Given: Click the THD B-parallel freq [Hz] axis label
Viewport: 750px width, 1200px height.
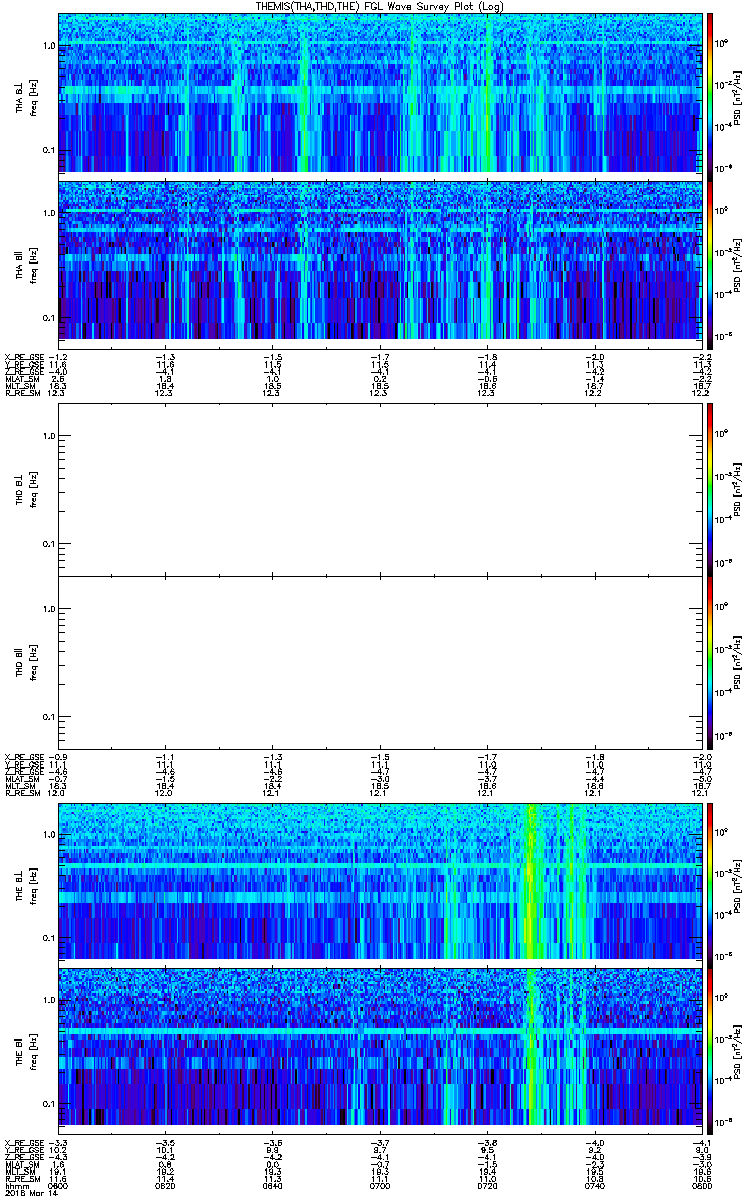Looking at the screenshot, I should (x=32, y=663).
